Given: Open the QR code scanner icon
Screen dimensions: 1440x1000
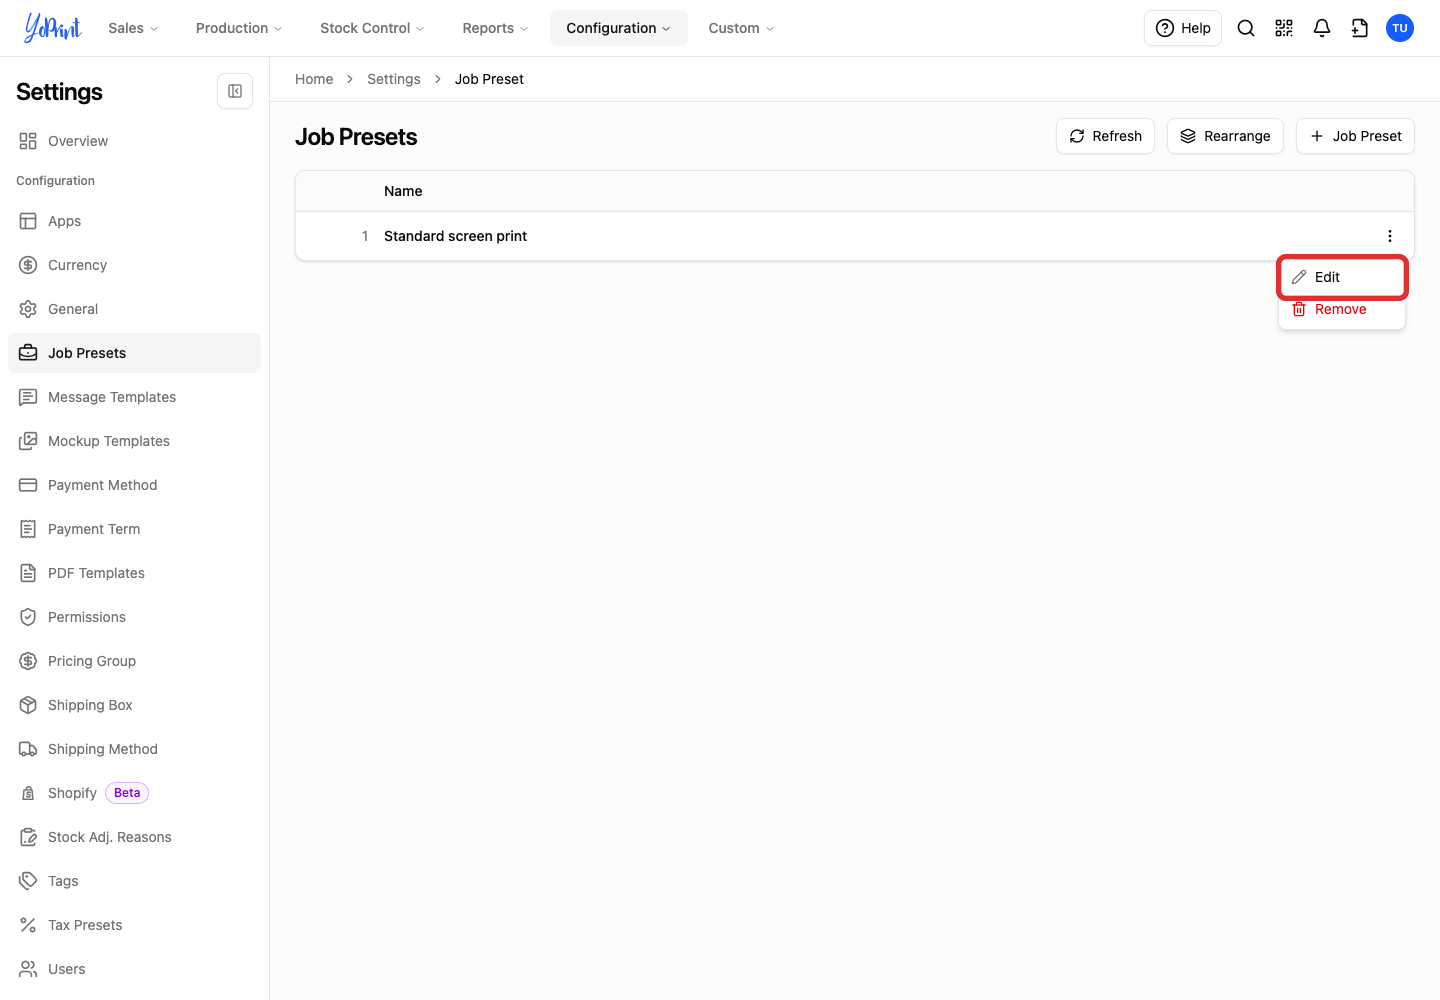Looking at the screenshot, I should [x=1284, y=28].
